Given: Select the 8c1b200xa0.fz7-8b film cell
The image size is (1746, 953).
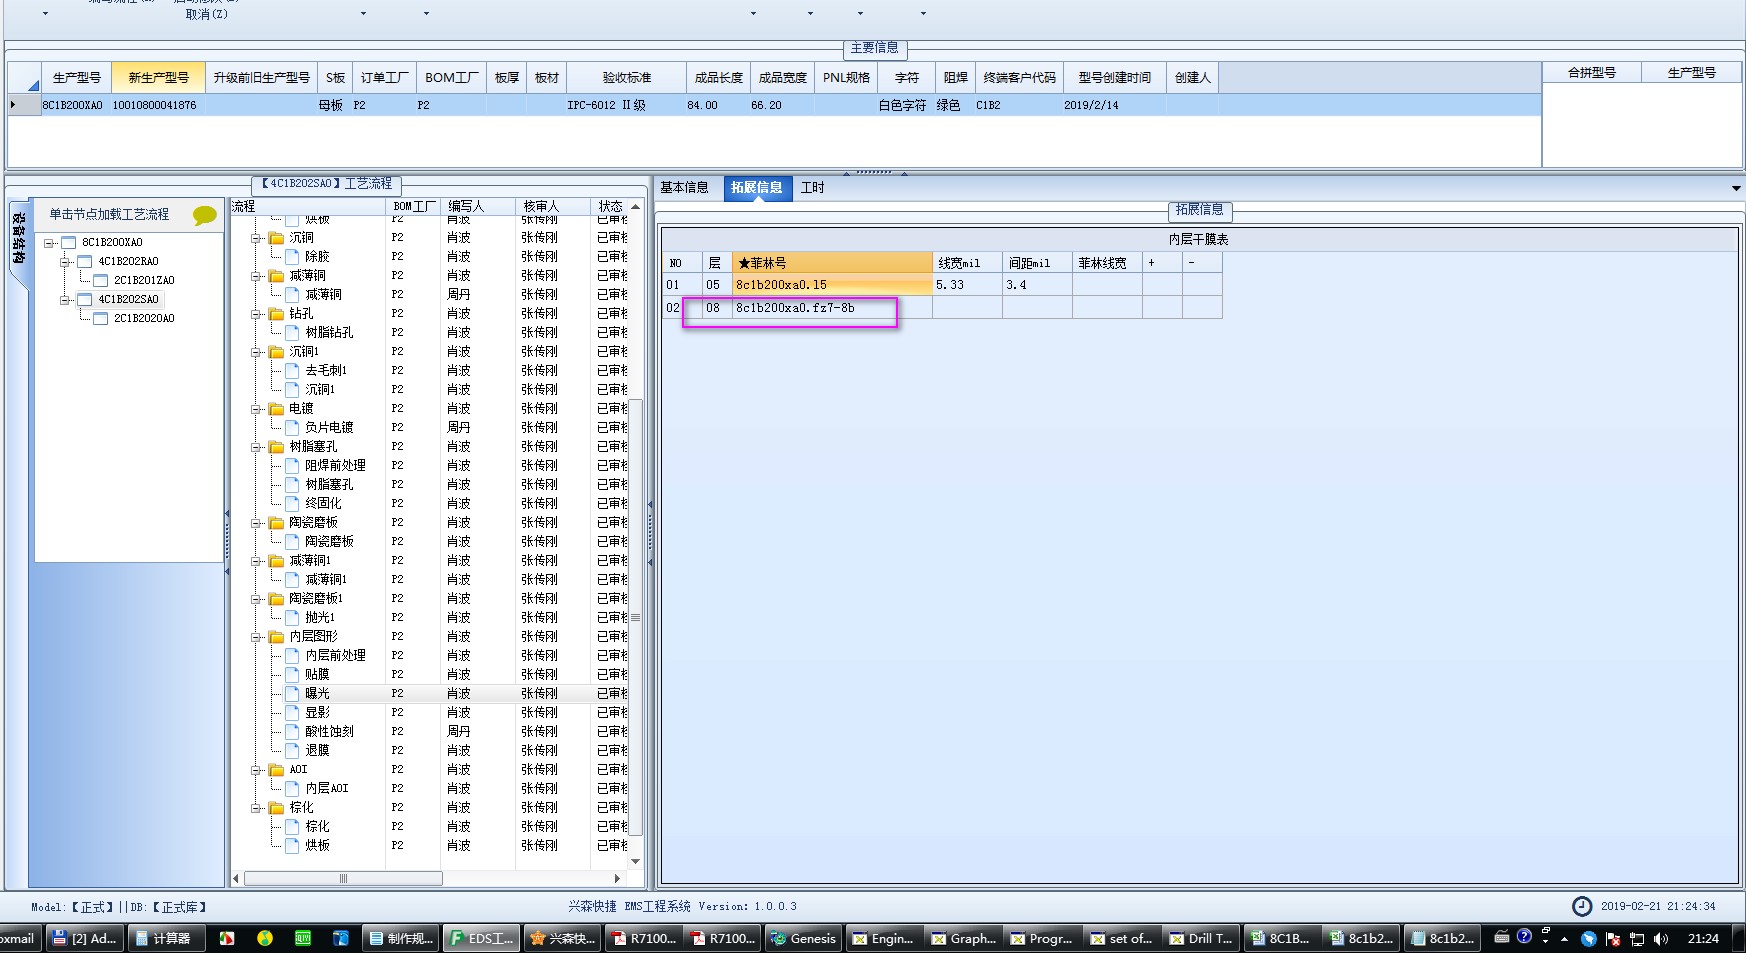Looking at the screenshot, I should point(832,308).
